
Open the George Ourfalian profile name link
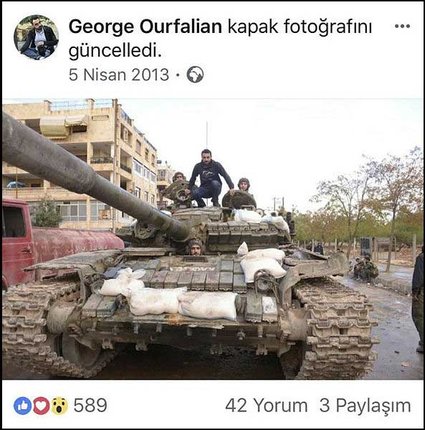coord(145,27)
